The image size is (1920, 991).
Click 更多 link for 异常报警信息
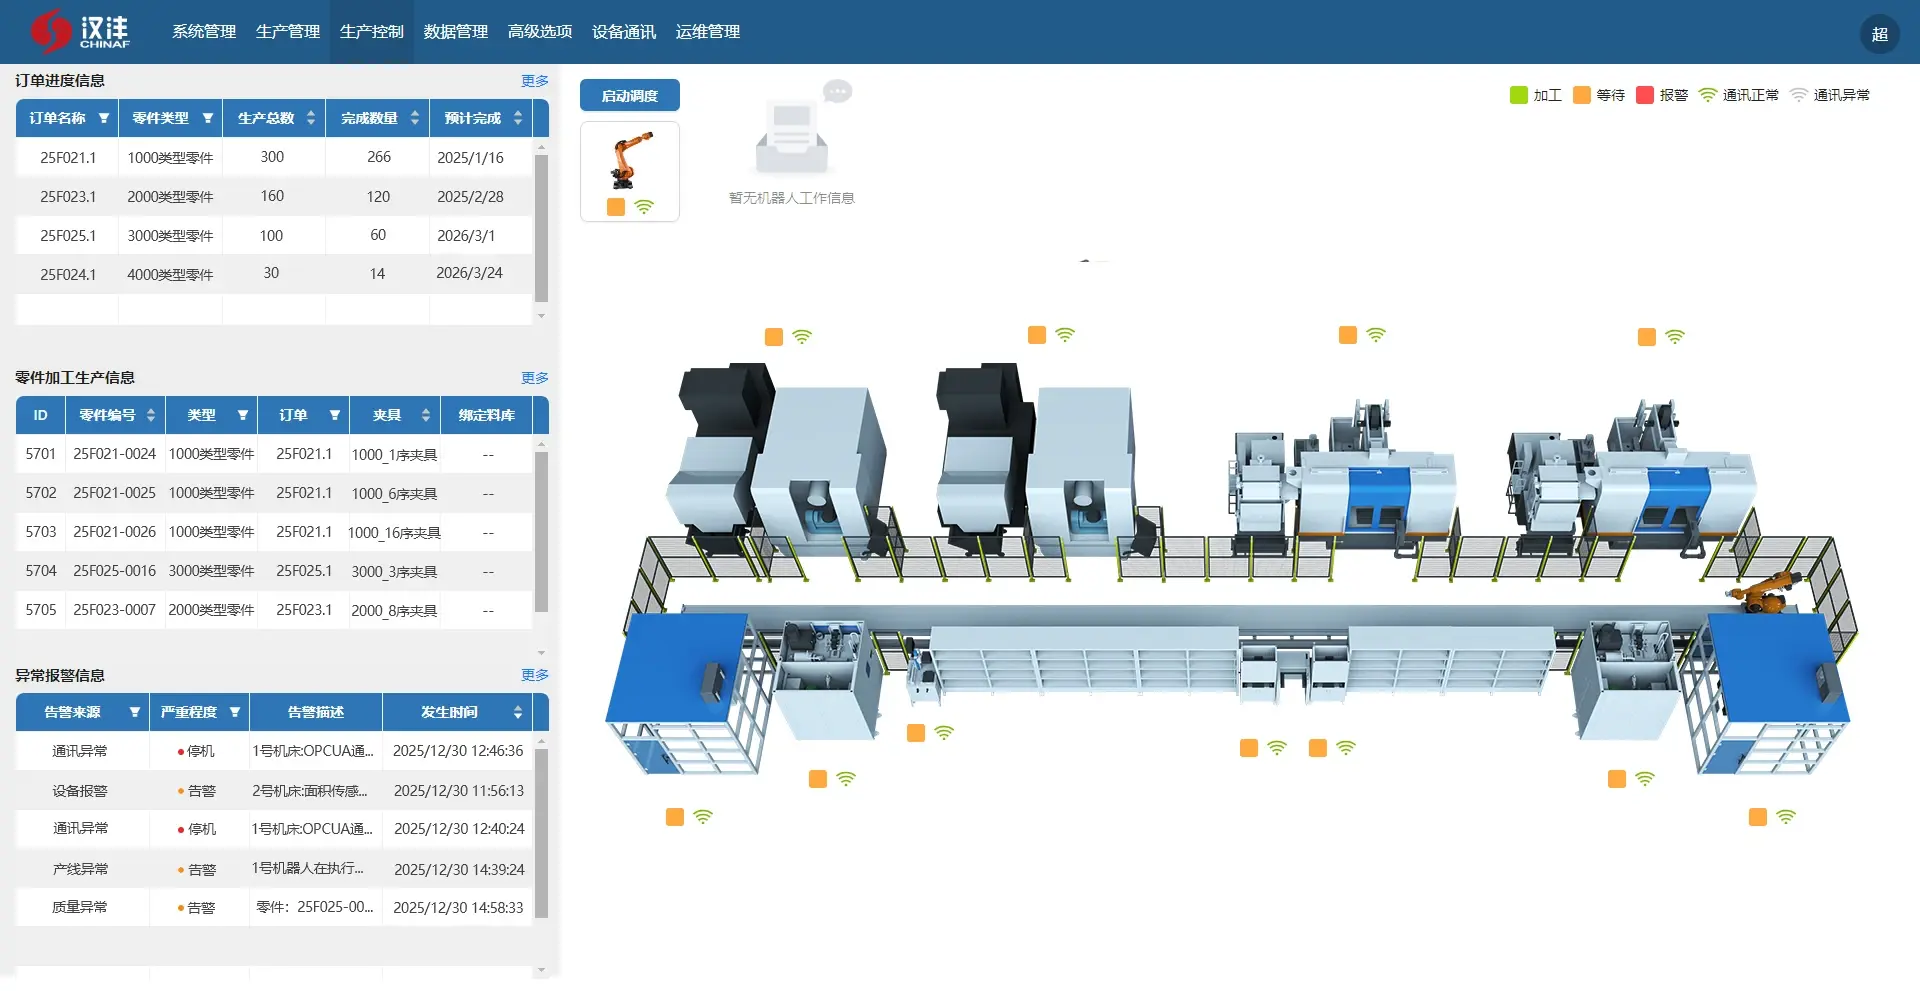[534, 675]
